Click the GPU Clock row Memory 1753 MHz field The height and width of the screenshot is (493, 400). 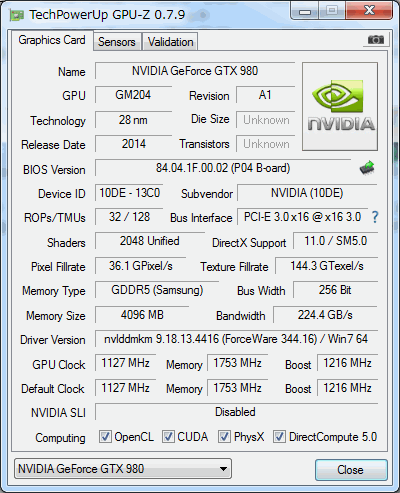click(x=238, y=363)
